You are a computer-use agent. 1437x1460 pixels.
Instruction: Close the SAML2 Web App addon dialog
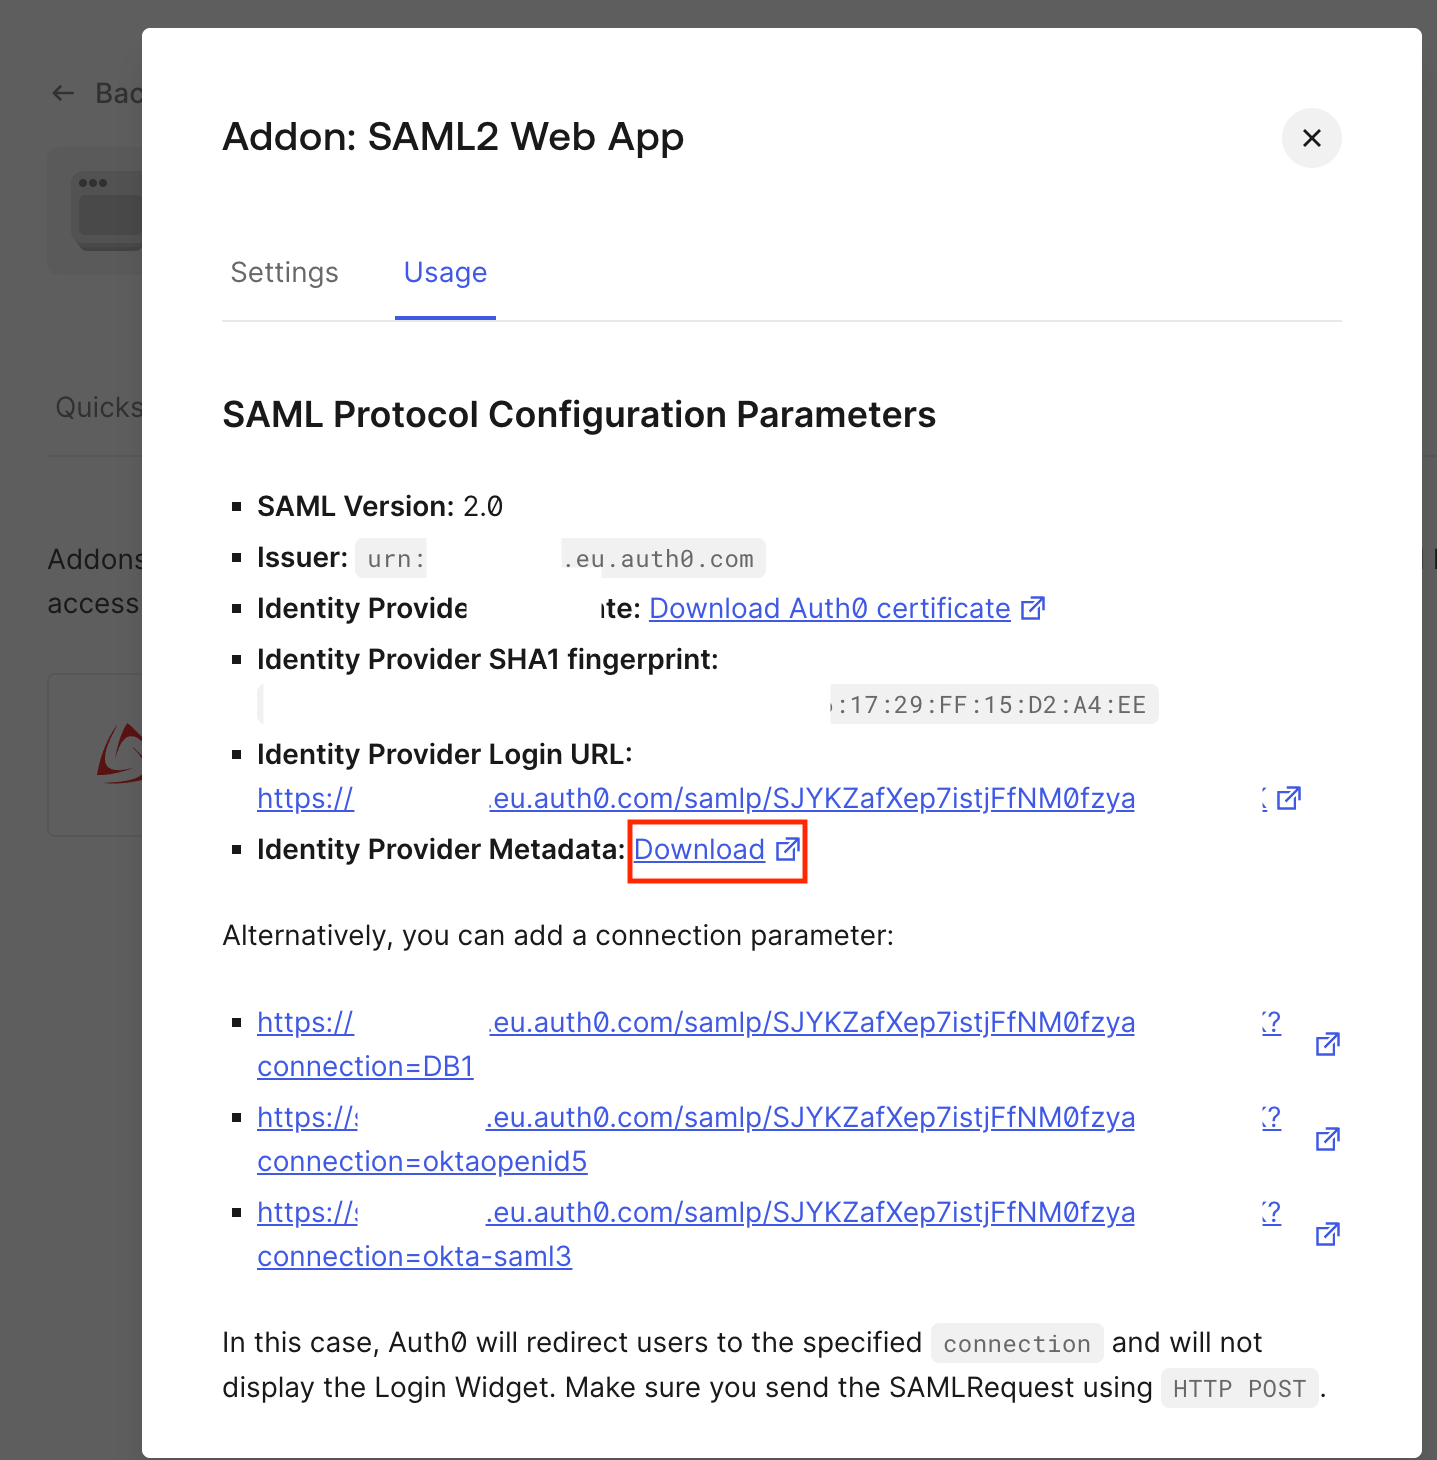click(x=1311, y=138)
